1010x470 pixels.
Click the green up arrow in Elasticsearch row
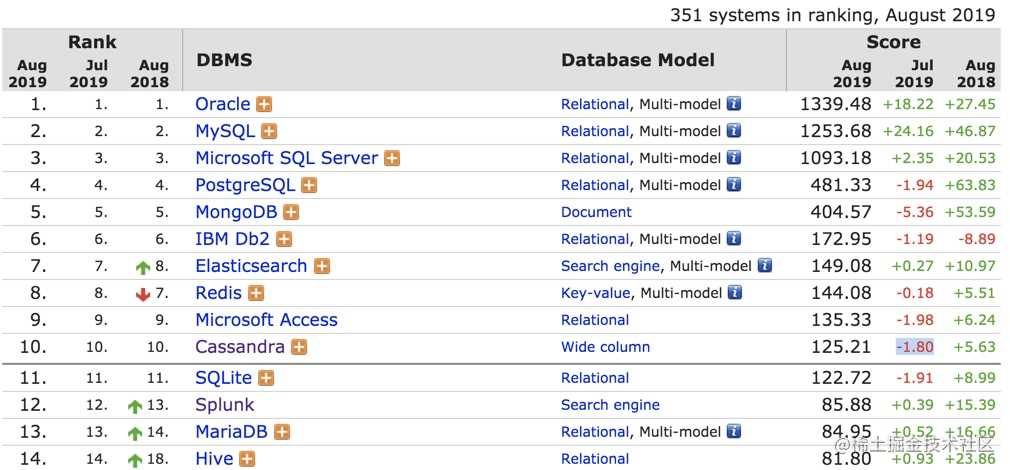click(x=143, y=268)
